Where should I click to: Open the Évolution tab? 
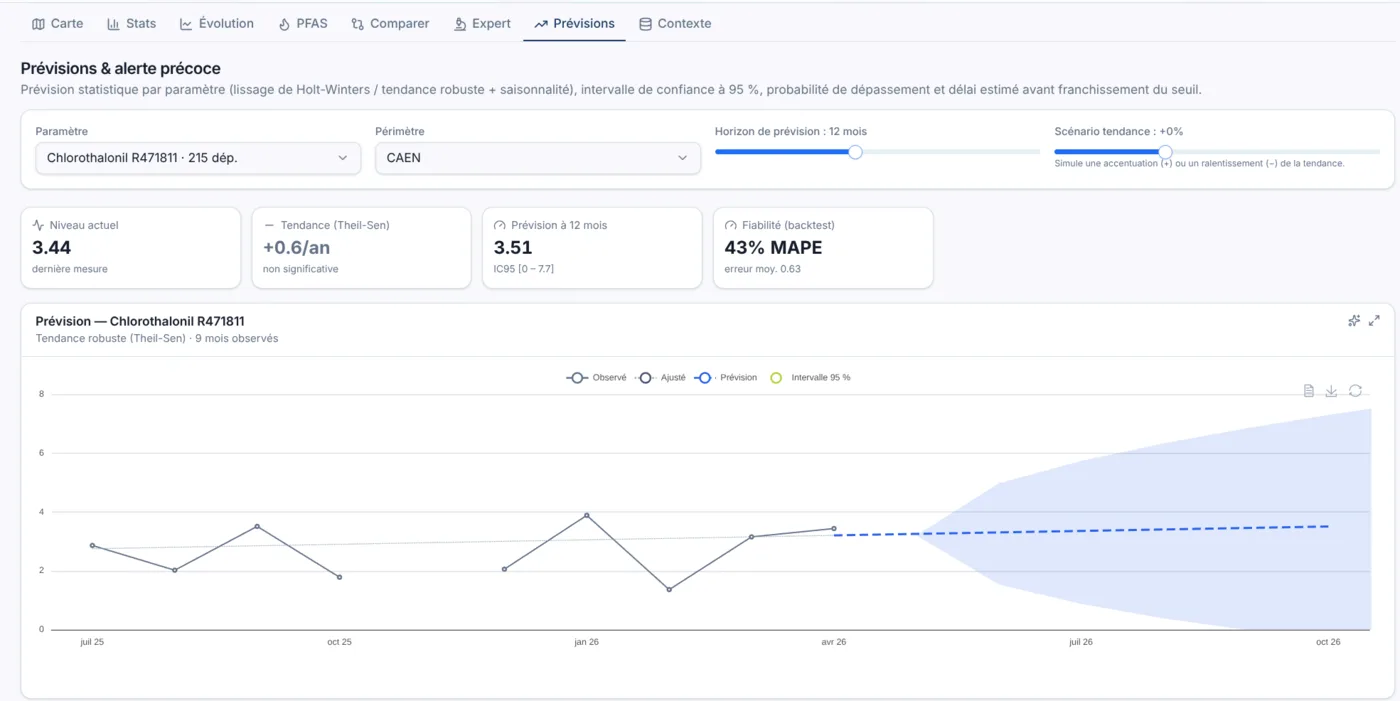point(217,24)
